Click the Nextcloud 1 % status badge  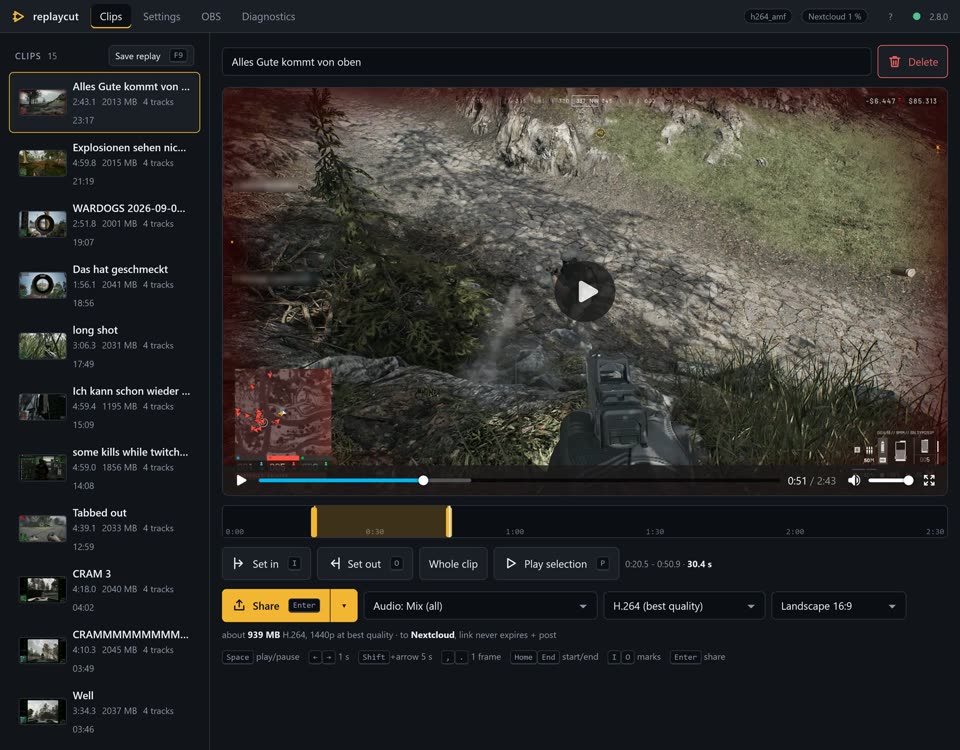tap(834, 17)
